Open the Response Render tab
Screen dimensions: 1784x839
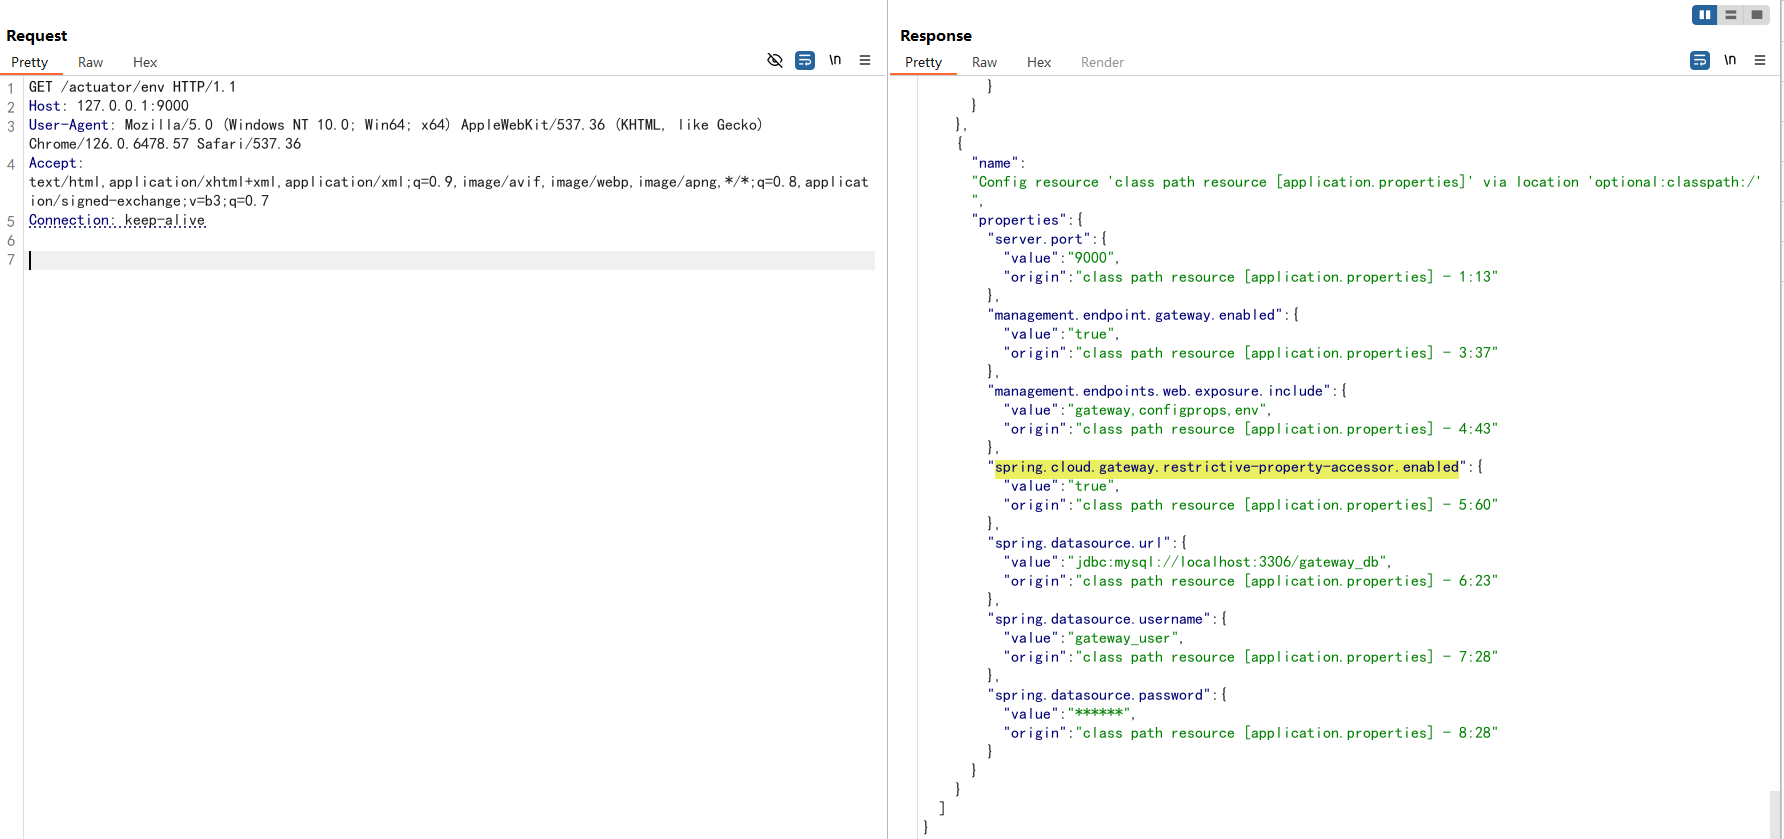[x=1102, y=62]
